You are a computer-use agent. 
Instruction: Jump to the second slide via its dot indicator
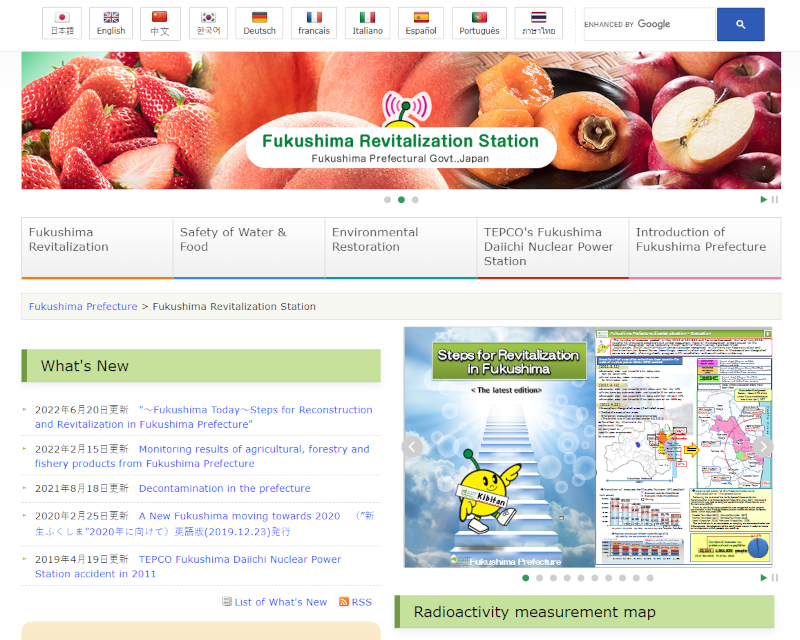pyautogui.click(x=401, y=199)
